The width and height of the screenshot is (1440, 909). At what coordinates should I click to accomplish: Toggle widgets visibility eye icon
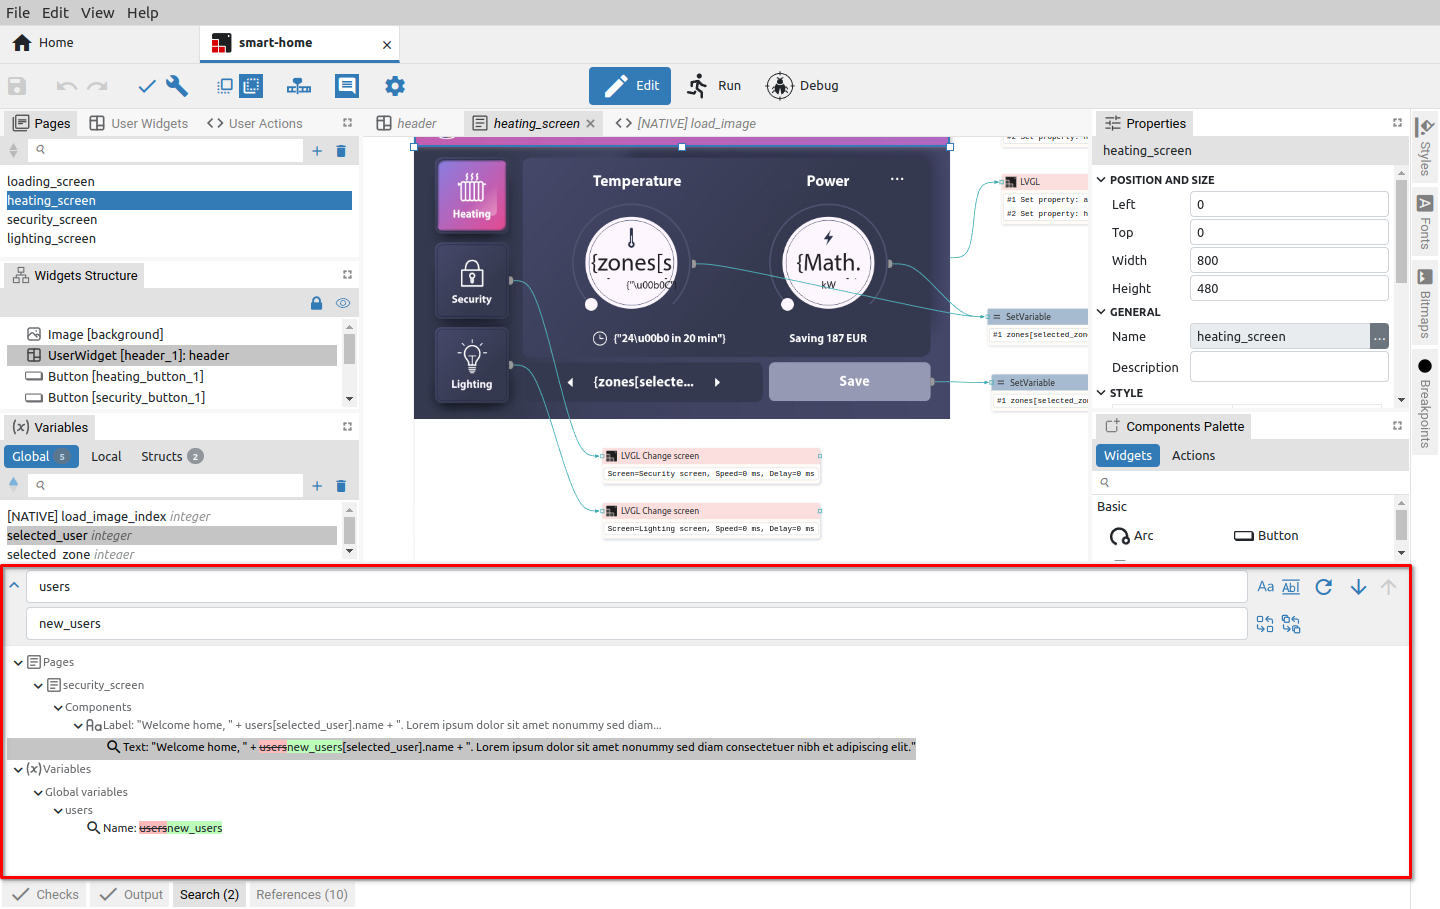343,303
